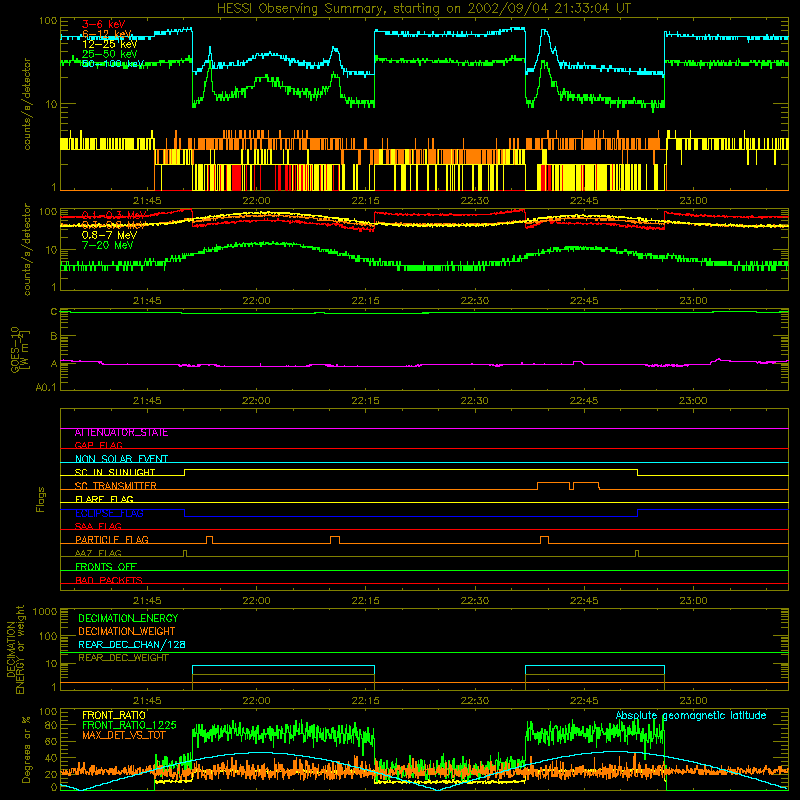Click 21:45 tick under the MeV panel
Screen dimensions: 800x800
147,301
